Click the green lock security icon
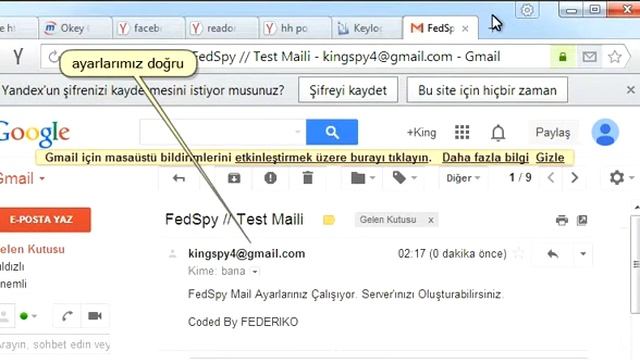Screen dimensions: 640x360 (x=562, y=57)
